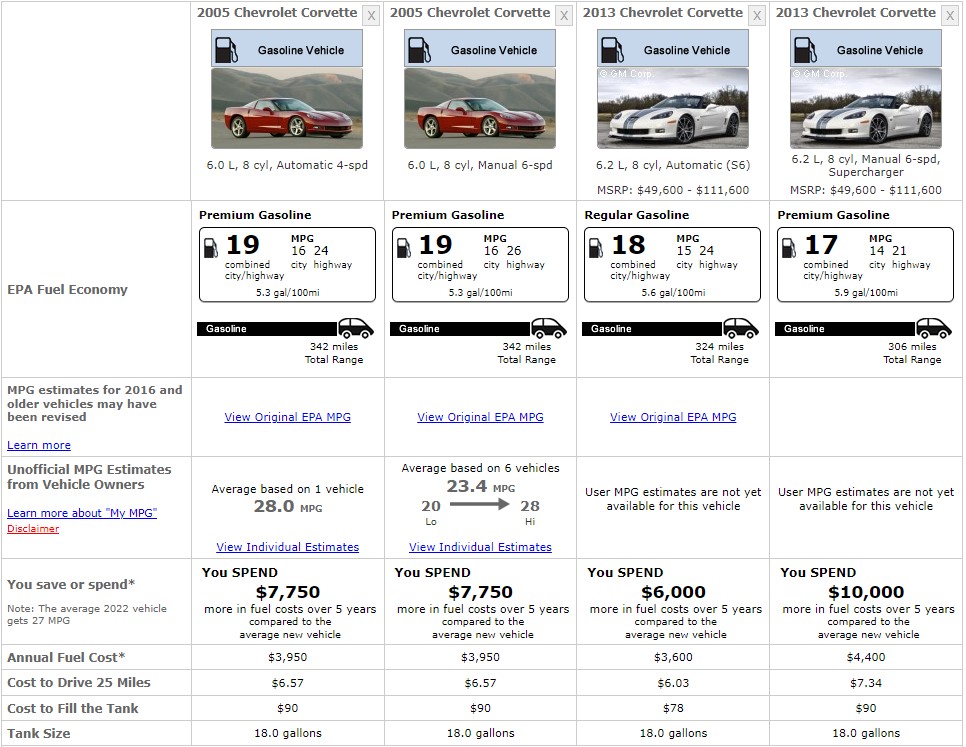Click the gas pump icon above the Manual 6-spd 2005 car
This screenshot has height=747, width=966.
click(419, 50)
